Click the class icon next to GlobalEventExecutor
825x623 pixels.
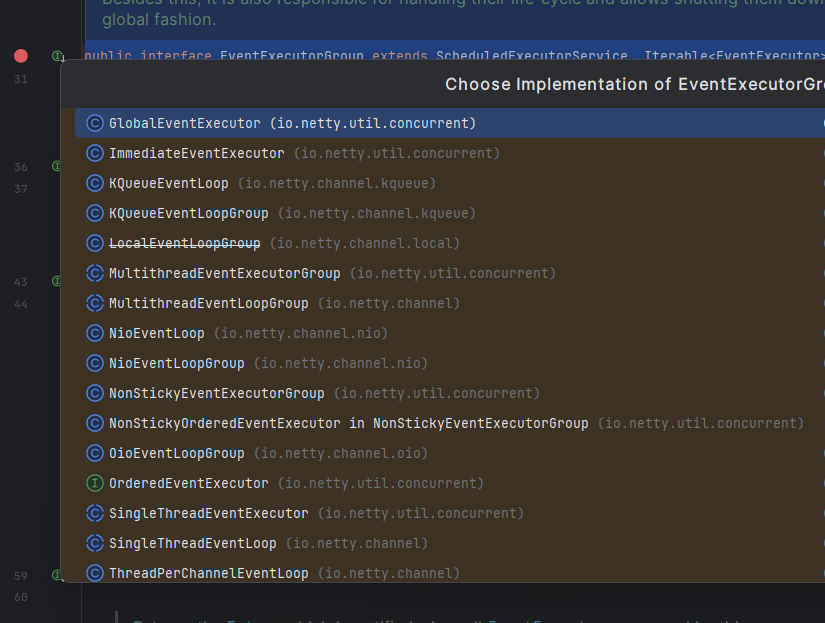click(x=95, y=123)
